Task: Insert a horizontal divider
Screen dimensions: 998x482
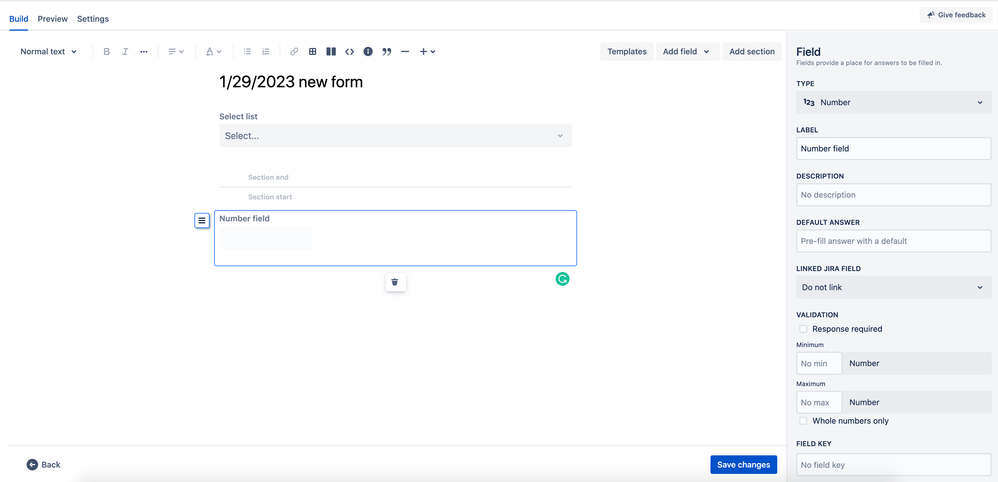Action: tap(405, 52)
